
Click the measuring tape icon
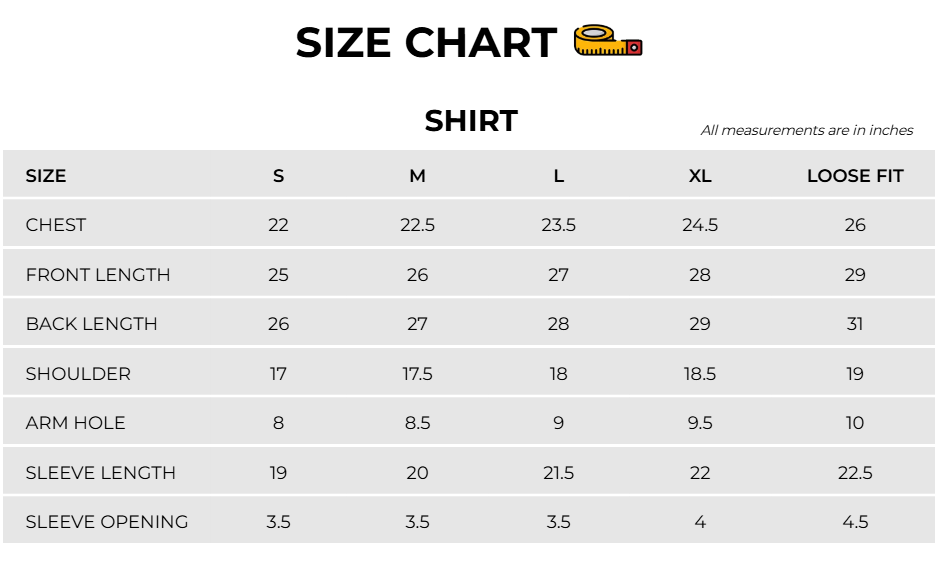[608, 41]
